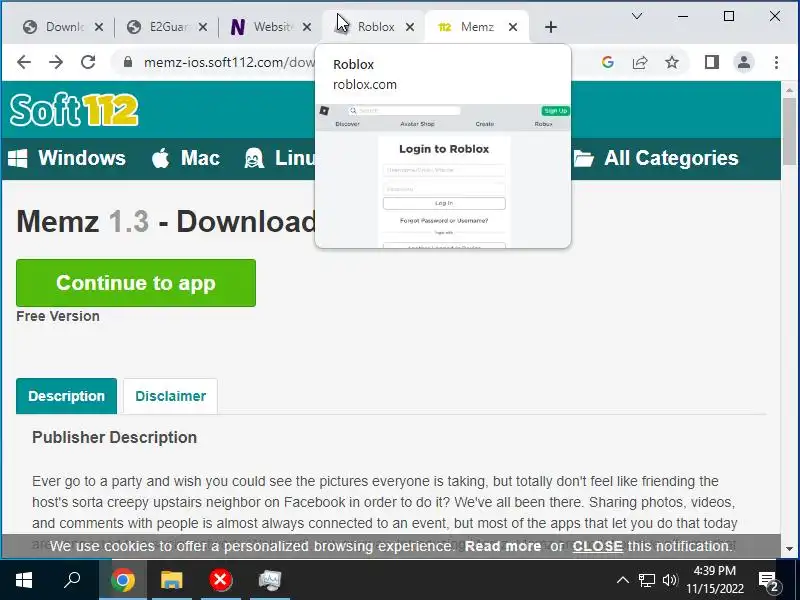Reload the current page

point(88,62)
